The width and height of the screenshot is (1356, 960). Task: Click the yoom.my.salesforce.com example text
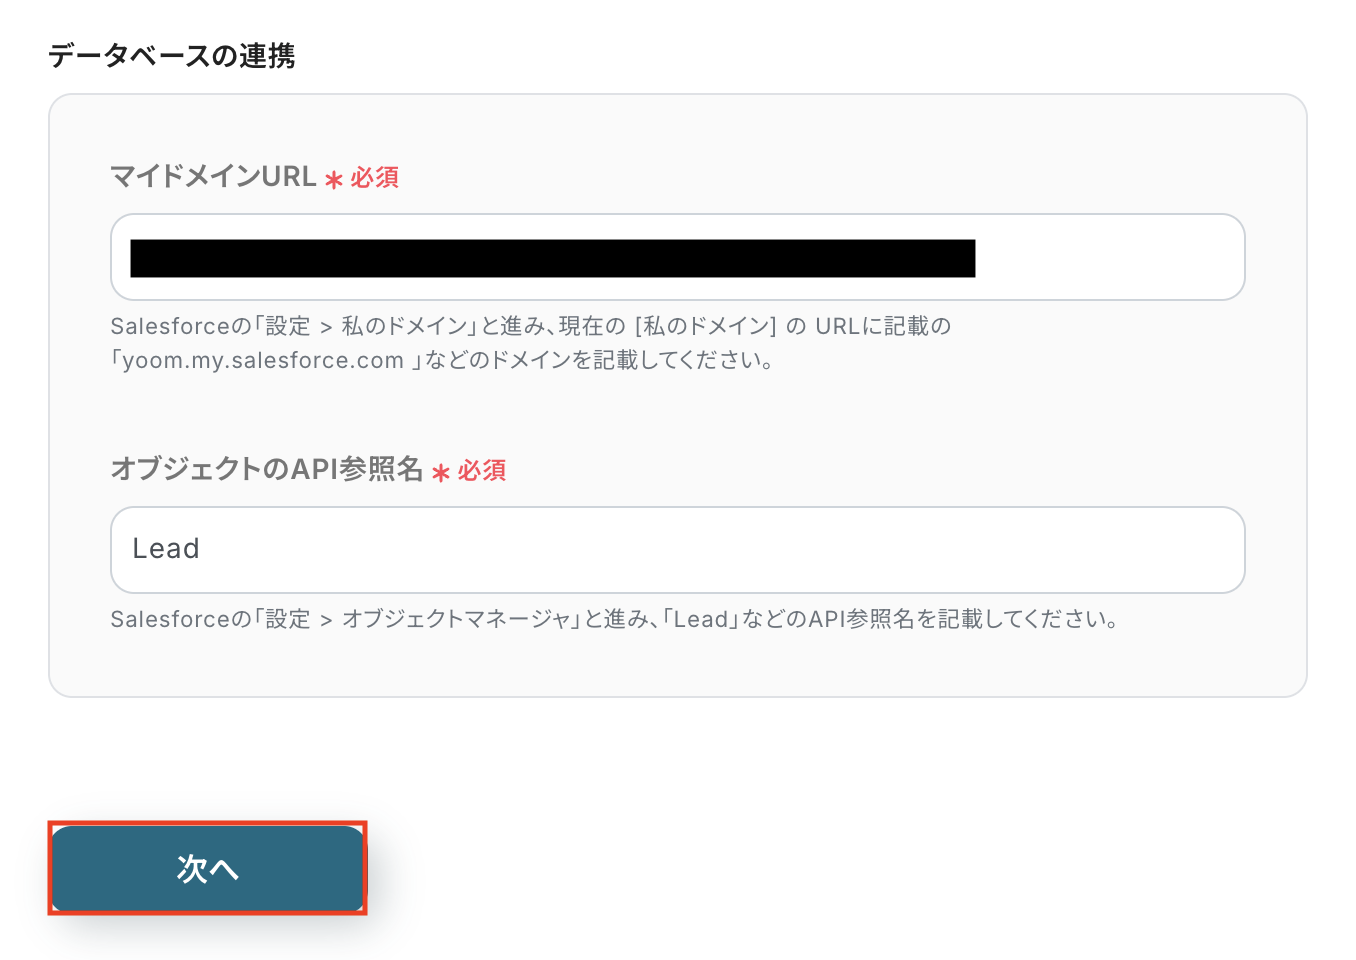point(263,360)
